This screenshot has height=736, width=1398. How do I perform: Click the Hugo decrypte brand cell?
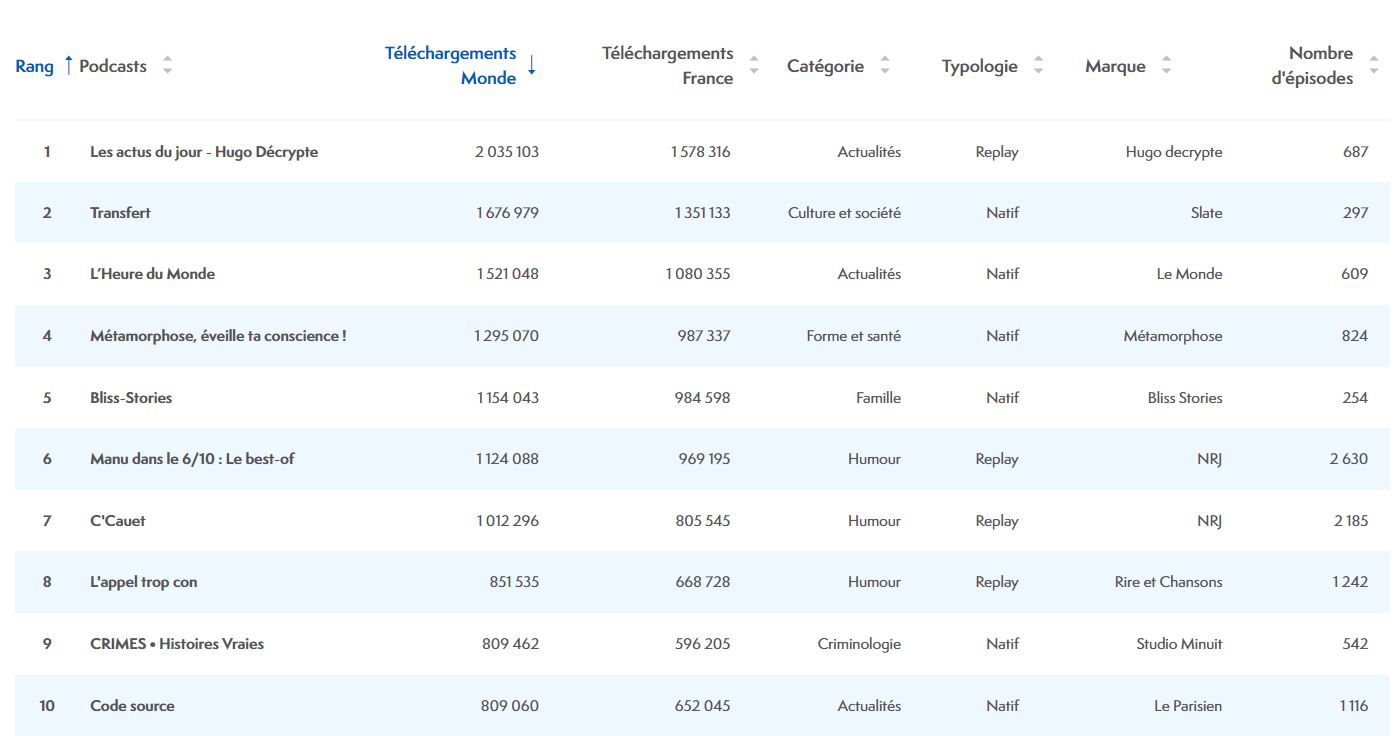tap(1174, 152)
